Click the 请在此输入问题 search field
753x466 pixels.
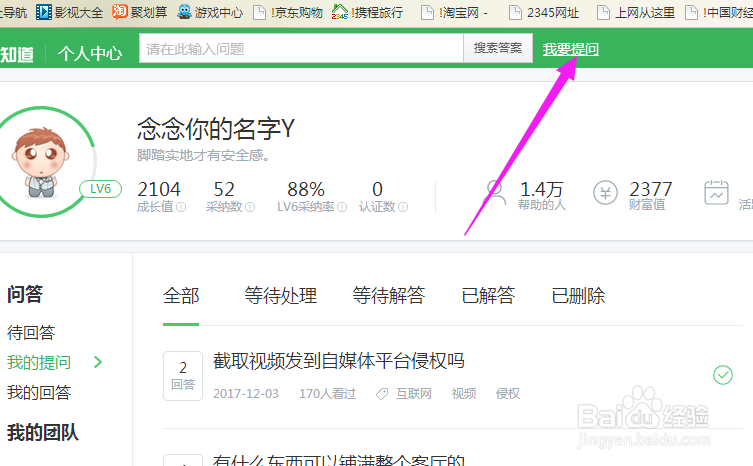(x=301, y=48)
